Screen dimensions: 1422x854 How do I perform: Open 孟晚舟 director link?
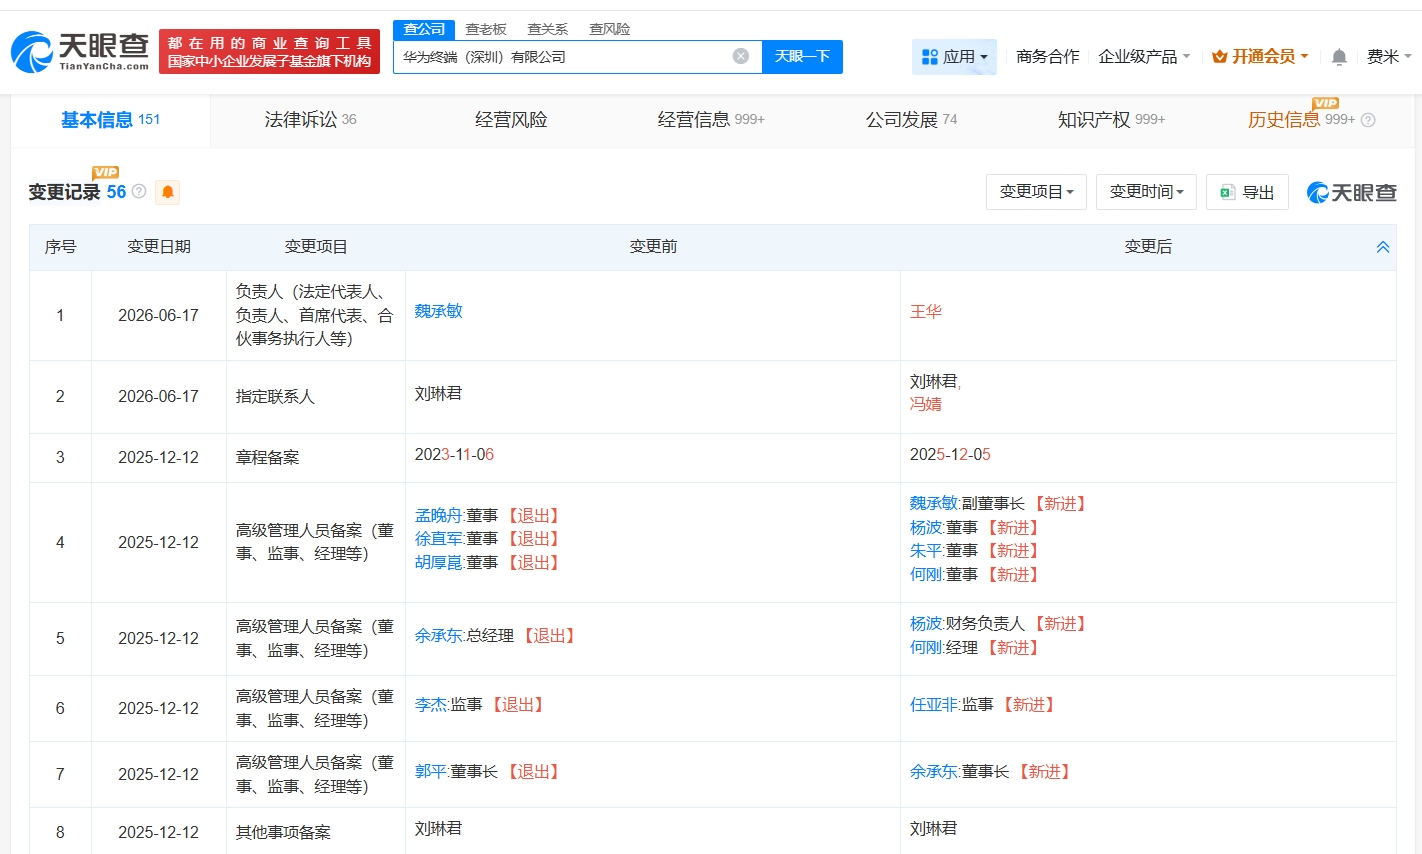coord(438,516)
